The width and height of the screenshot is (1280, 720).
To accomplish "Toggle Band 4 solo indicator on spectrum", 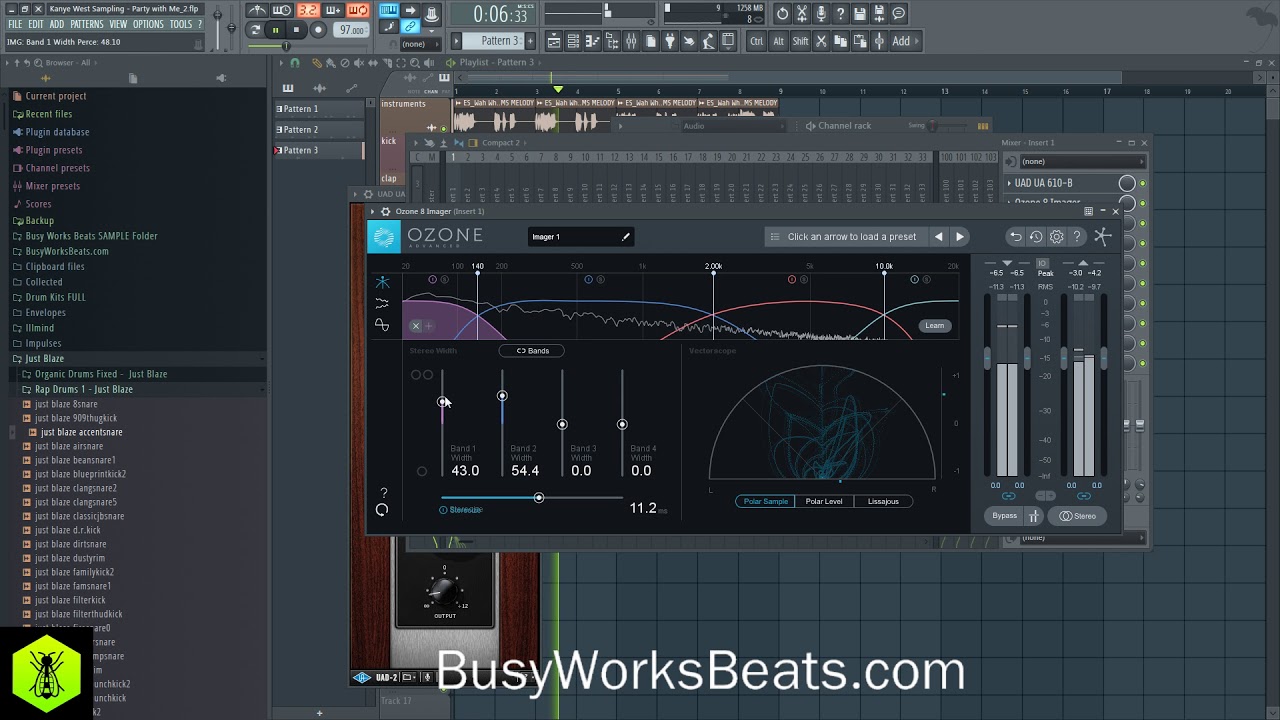I will pyautogui.click(x=926, y=280).
